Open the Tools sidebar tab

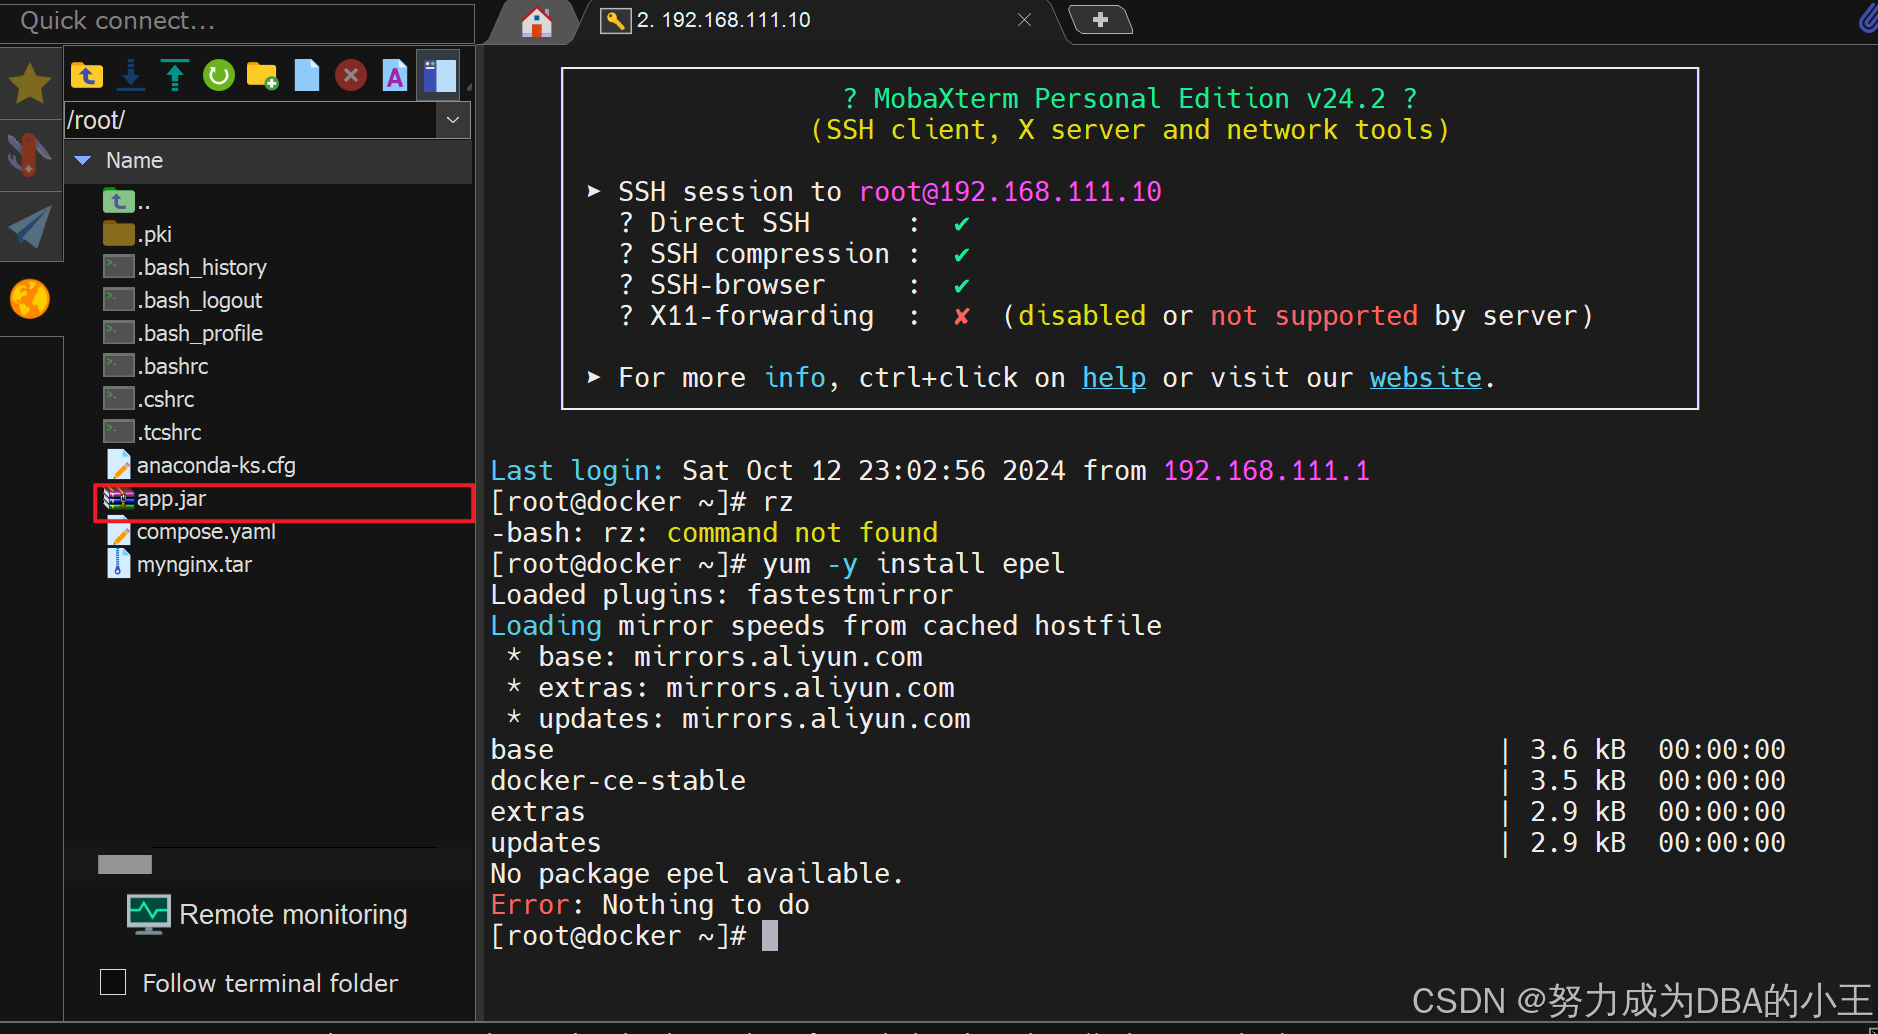coord(30,156)
